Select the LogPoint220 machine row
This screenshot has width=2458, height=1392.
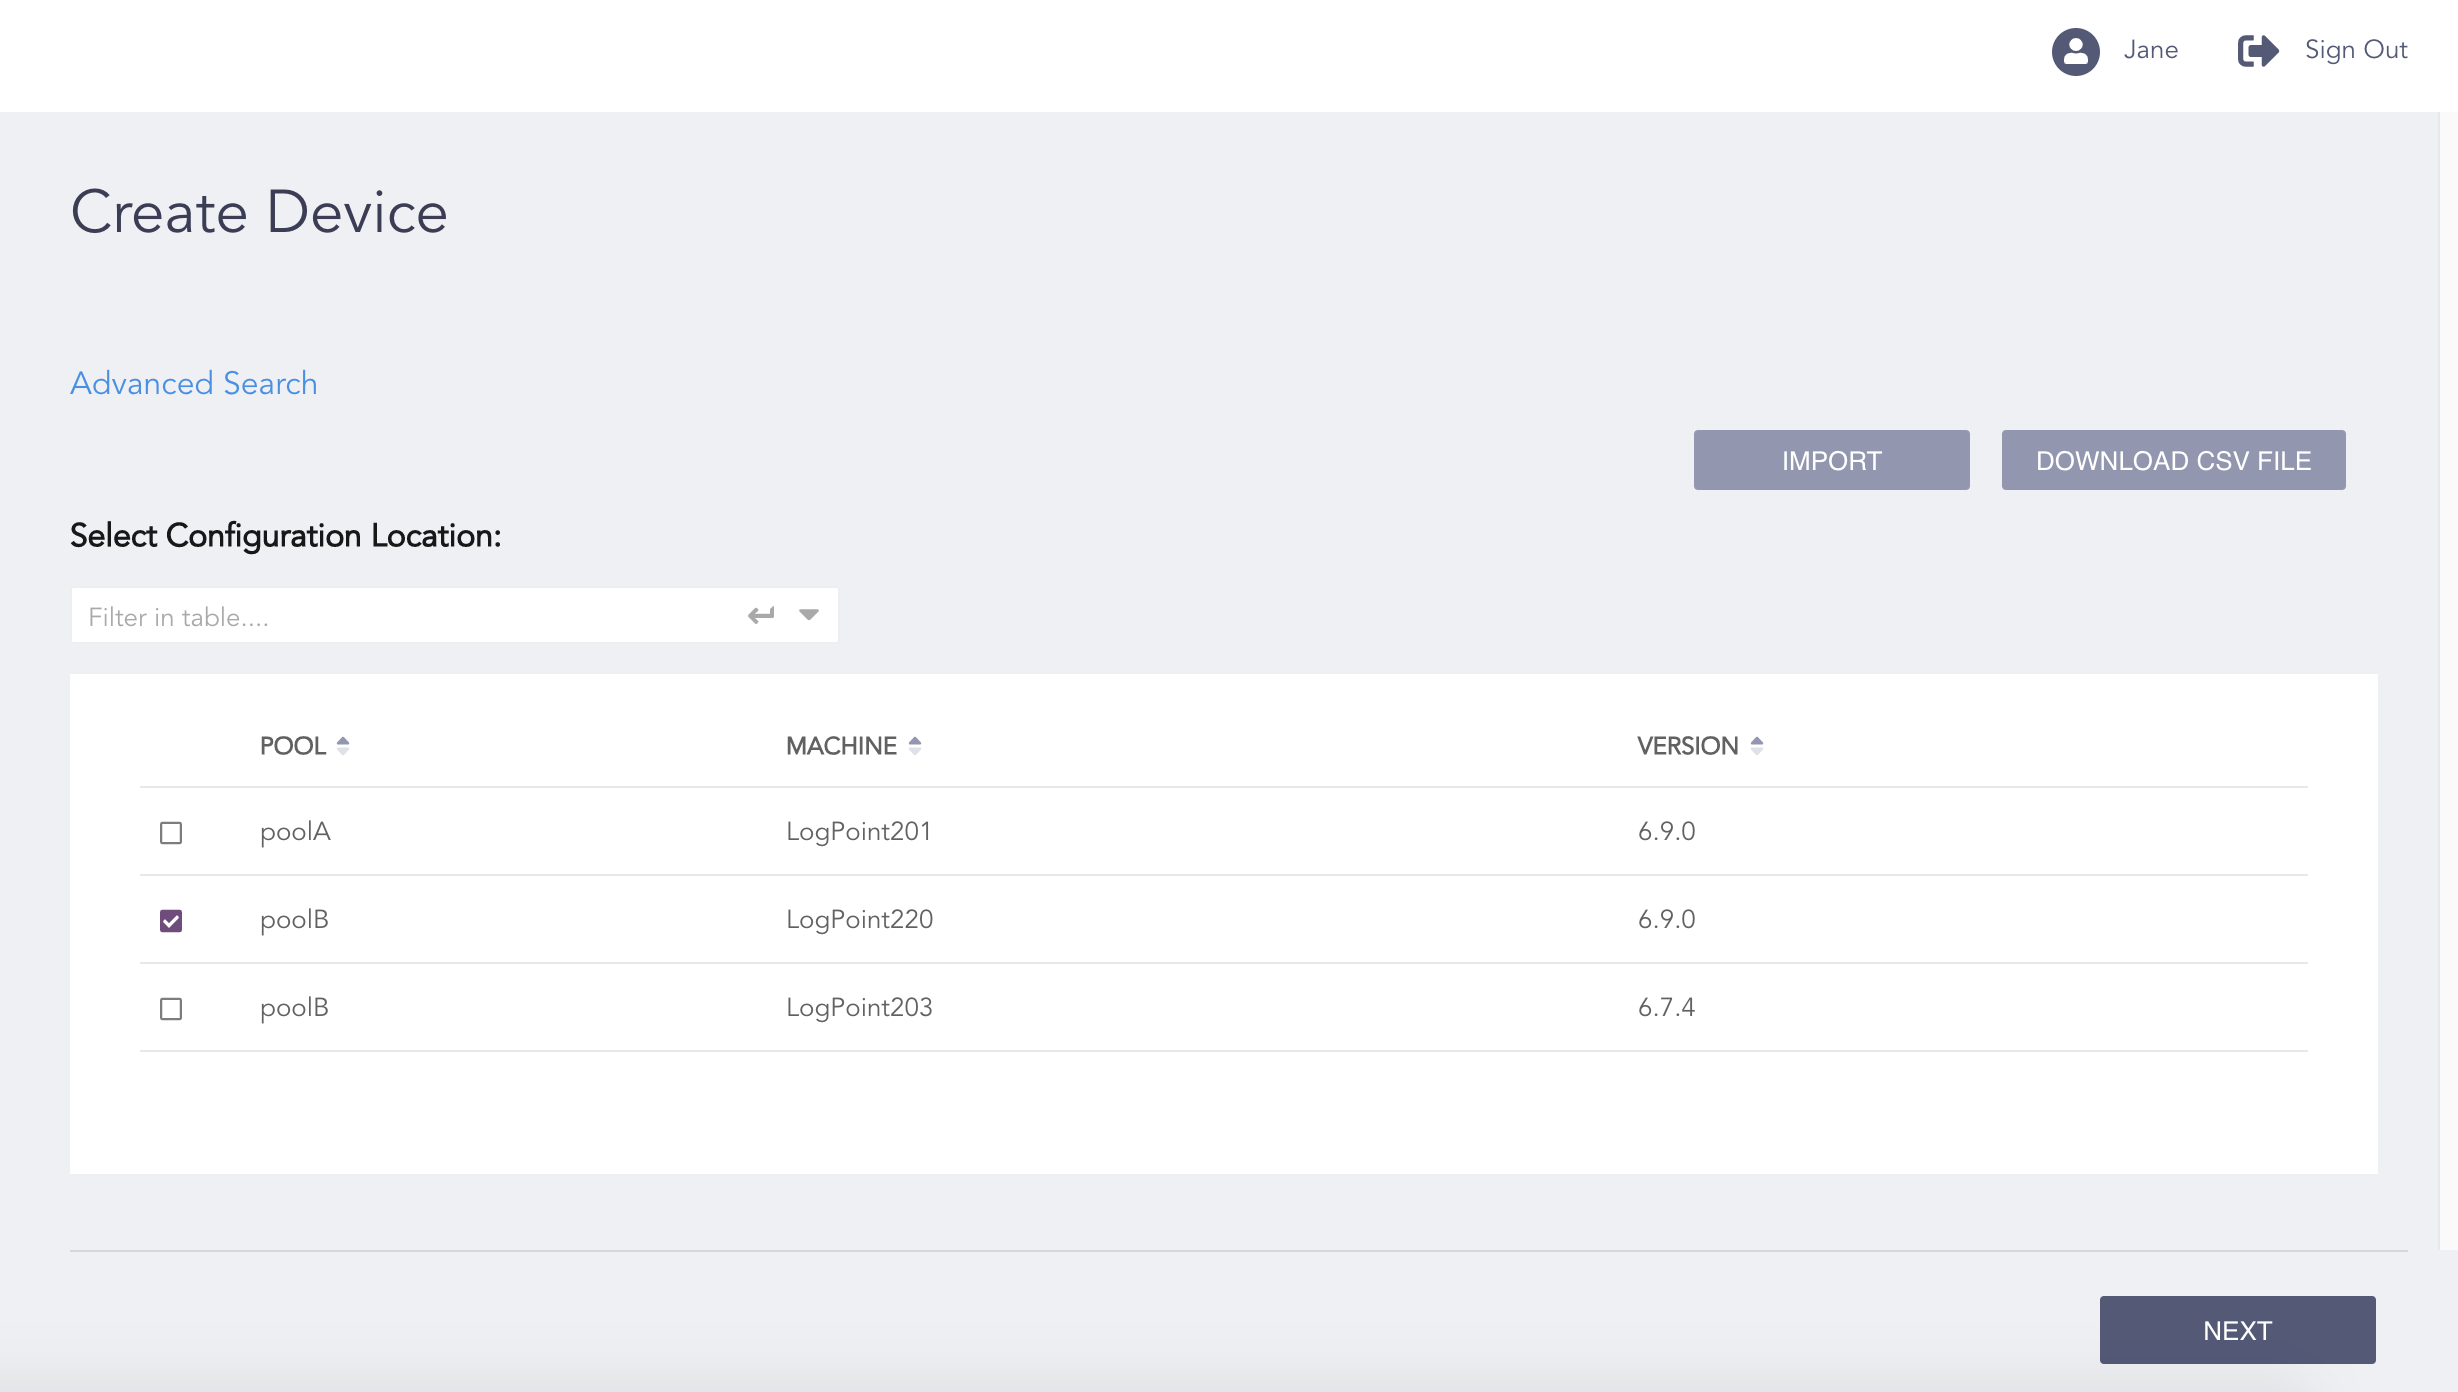(x=859, y=920)
